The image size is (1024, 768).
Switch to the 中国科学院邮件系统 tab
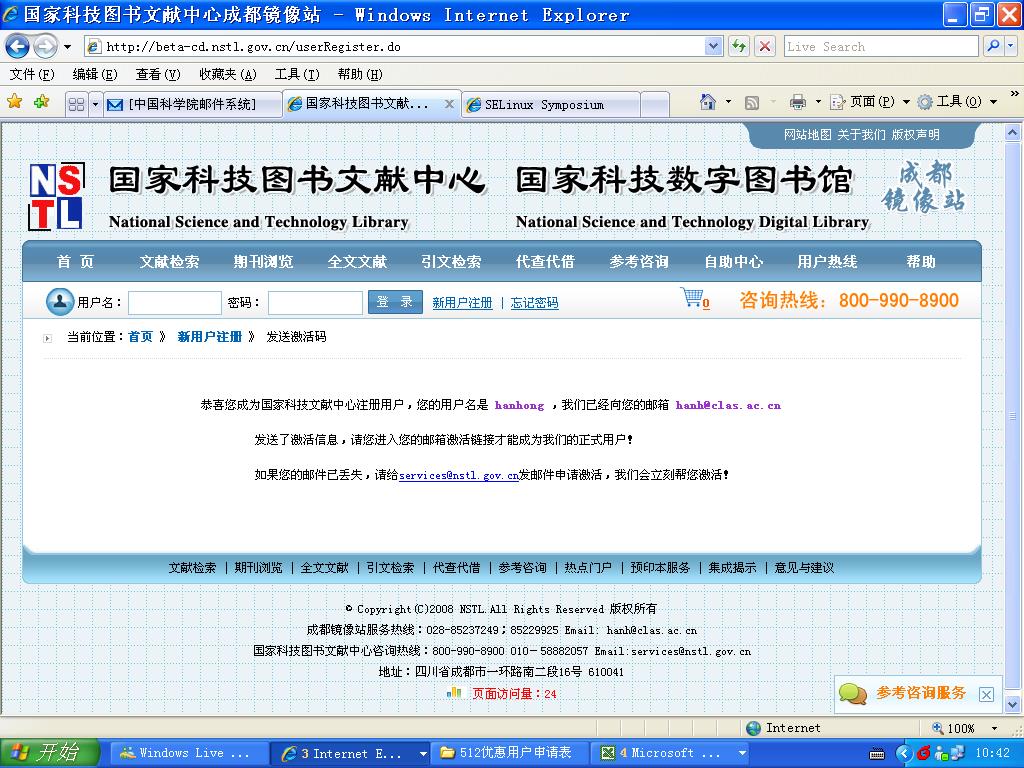193,104
